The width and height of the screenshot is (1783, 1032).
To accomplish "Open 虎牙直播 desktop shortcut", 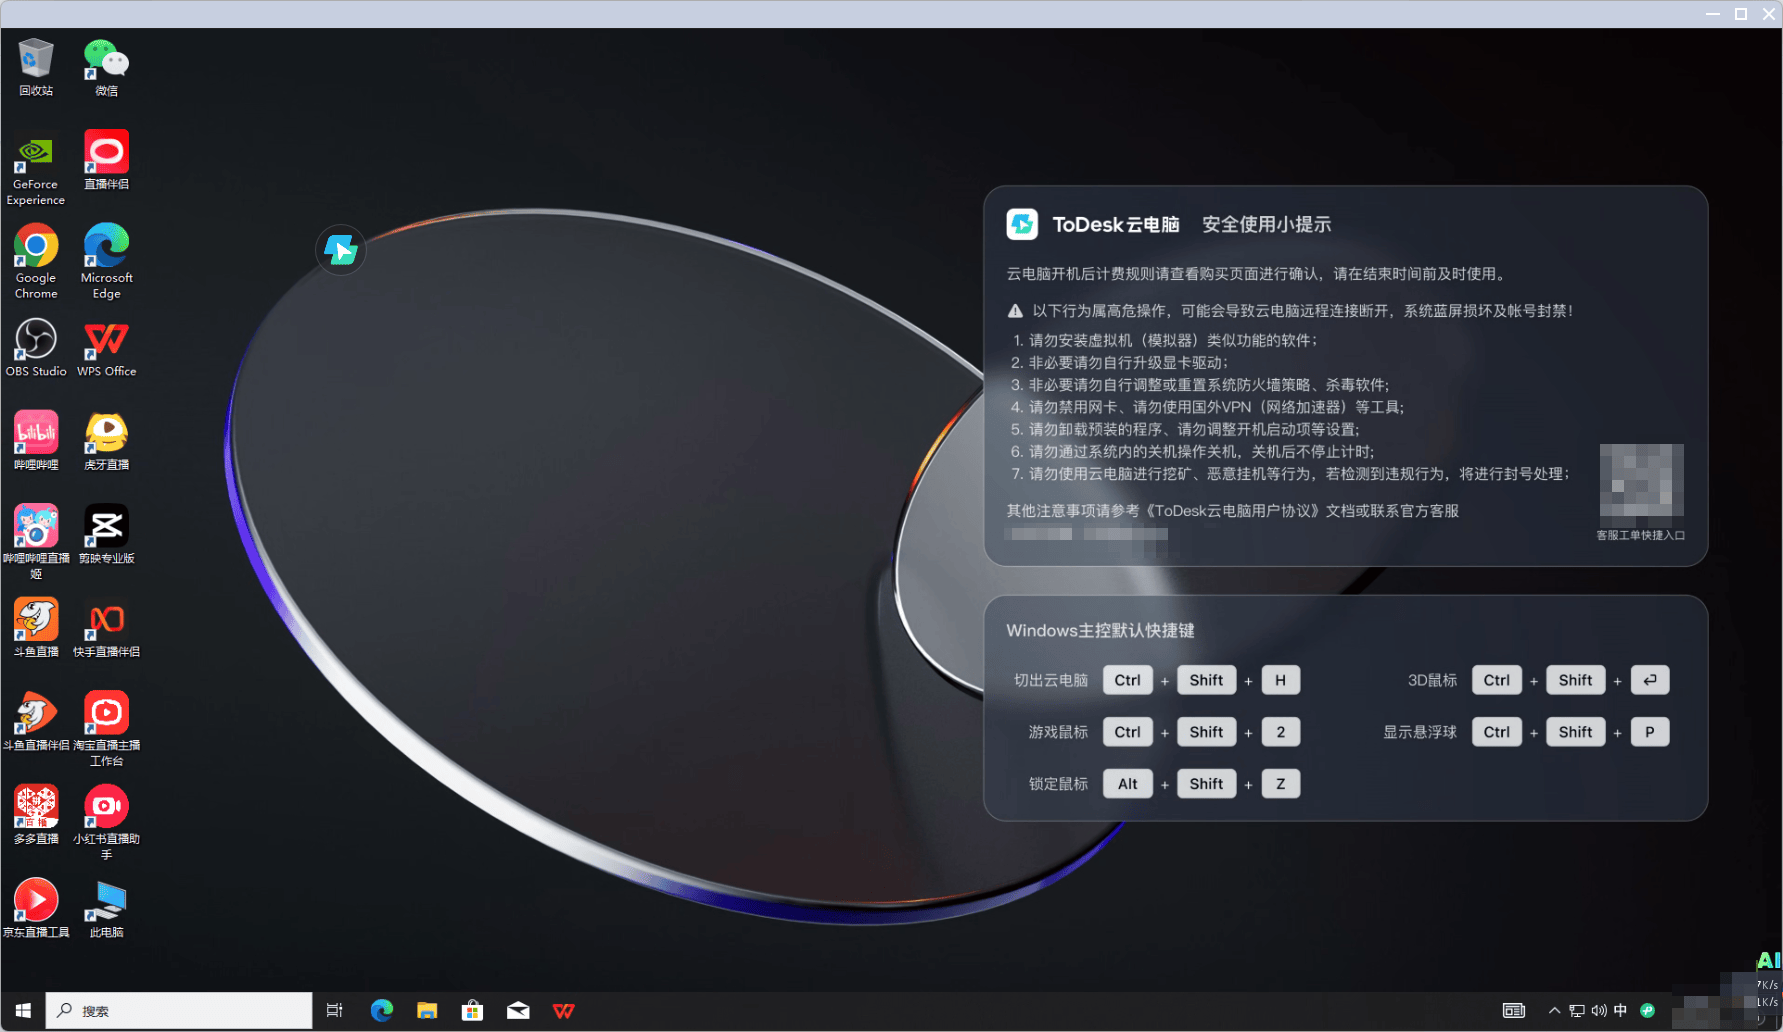I will pos(106,440).
